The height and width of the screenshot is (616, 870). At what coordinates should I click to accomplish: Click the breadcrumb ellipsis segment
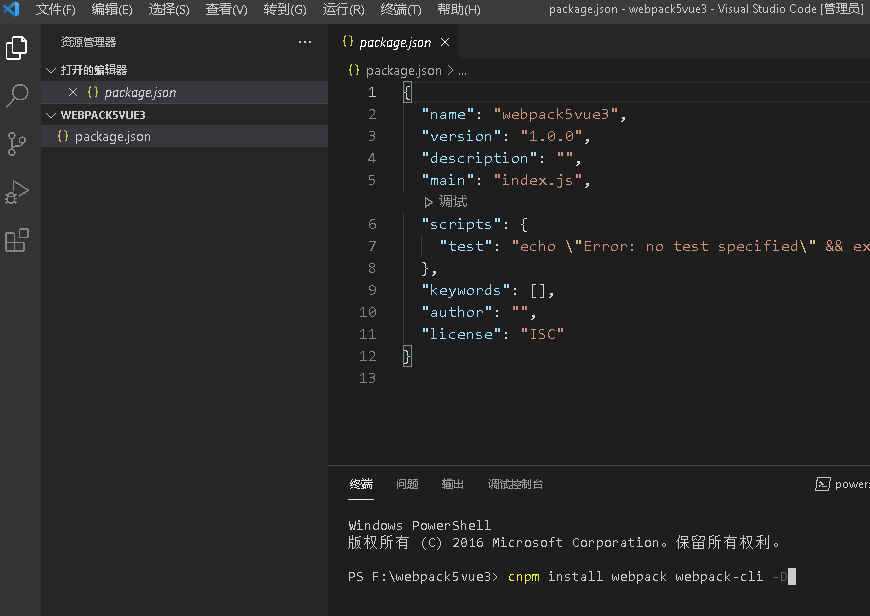pos(462,72)
